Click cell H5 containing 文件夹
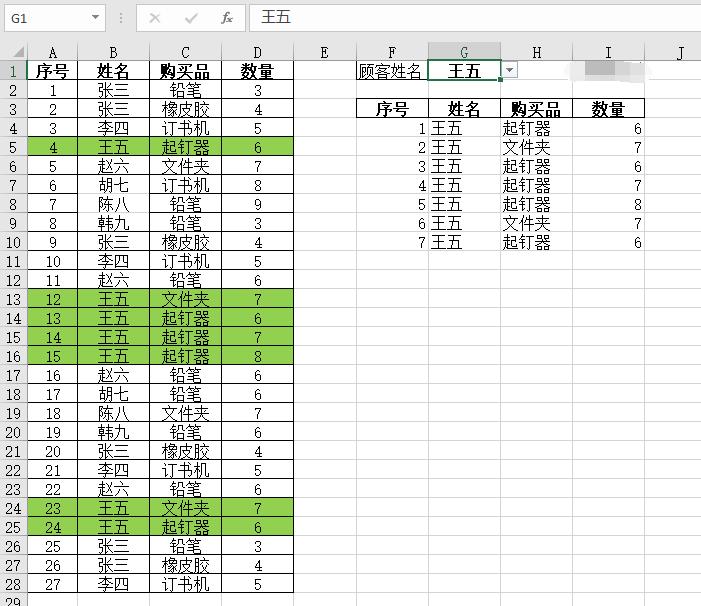This screenshot has height=606, width=701. pos(536,147)
